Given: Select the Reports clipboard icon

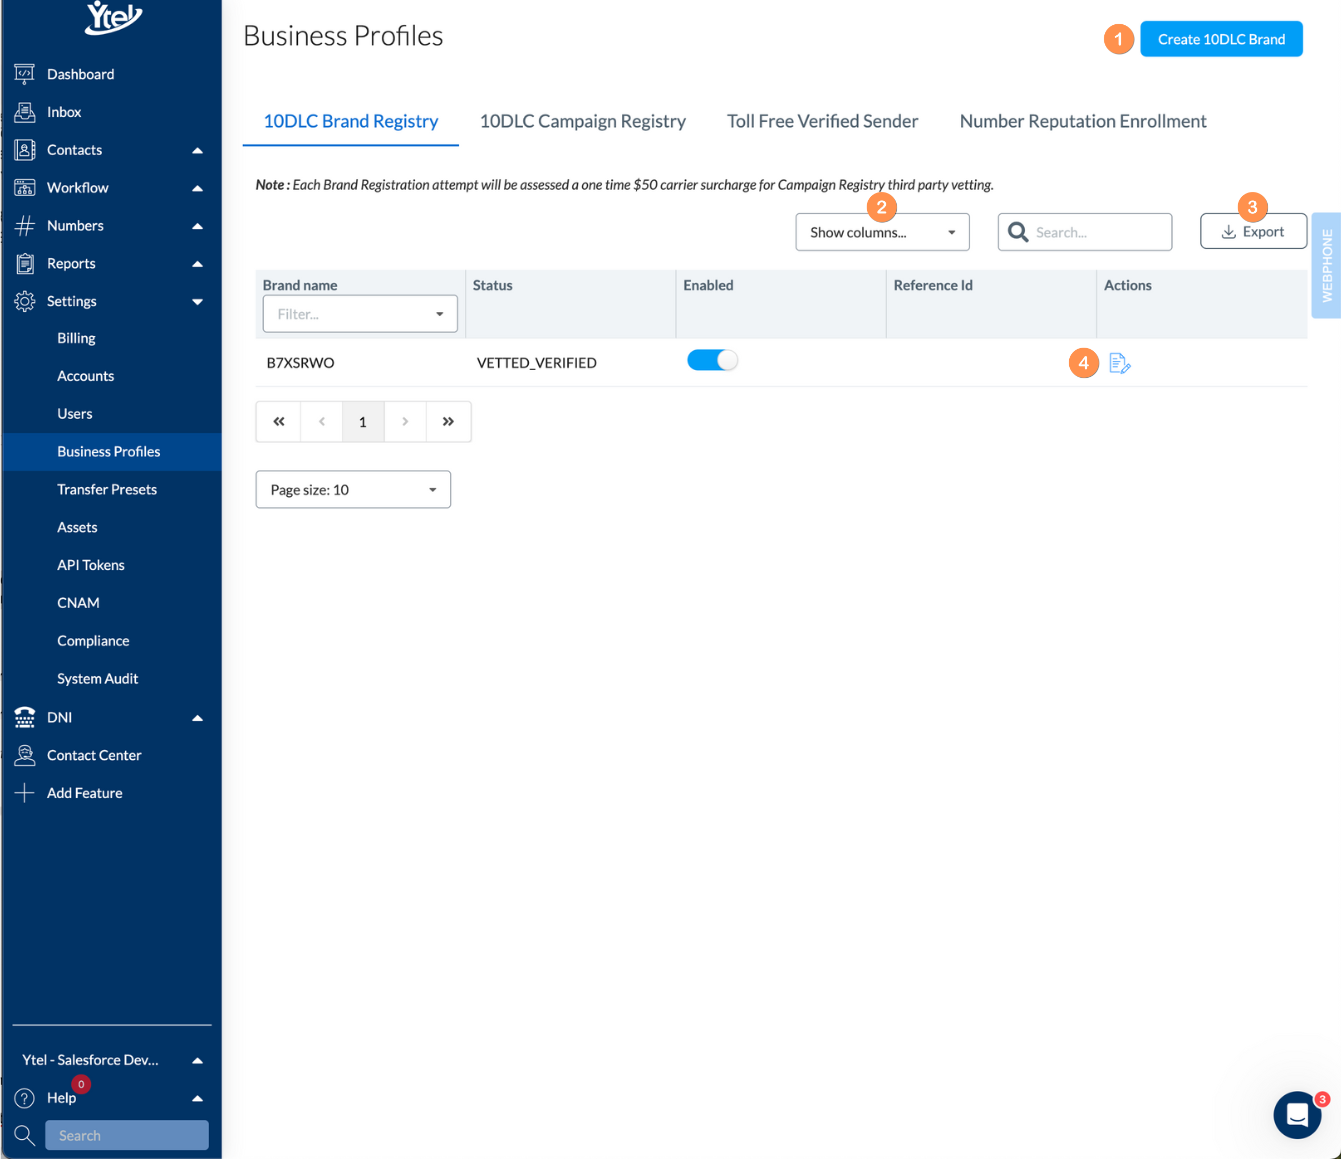Looking at the screenshot, I should 25,263.
